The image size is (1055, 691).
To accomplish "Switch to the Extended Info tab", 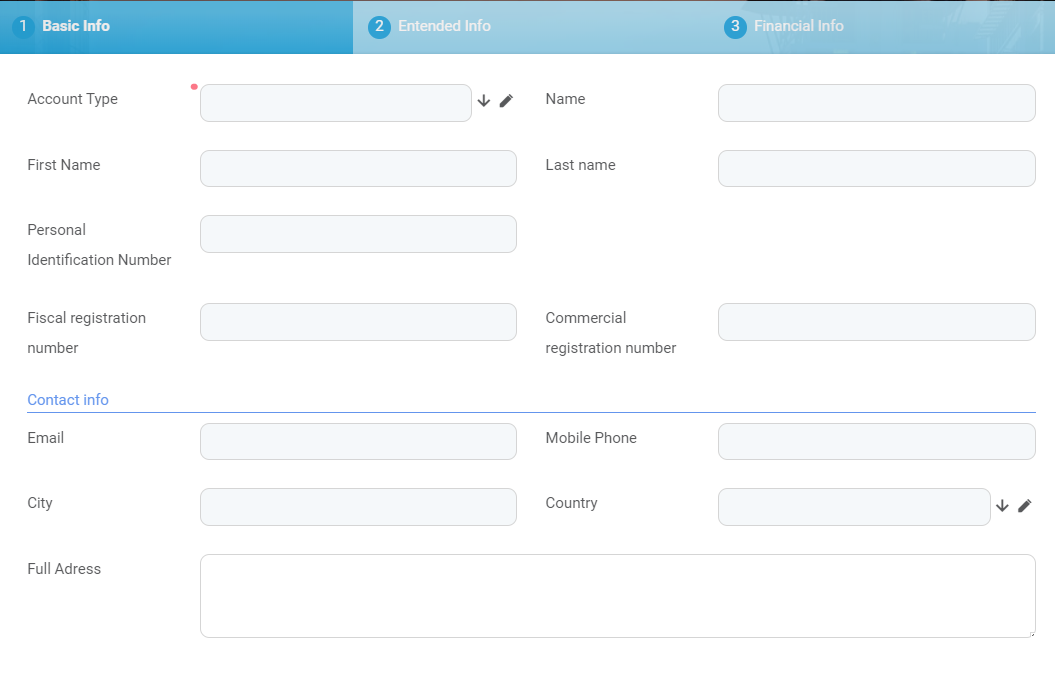I will pos(444,26).
